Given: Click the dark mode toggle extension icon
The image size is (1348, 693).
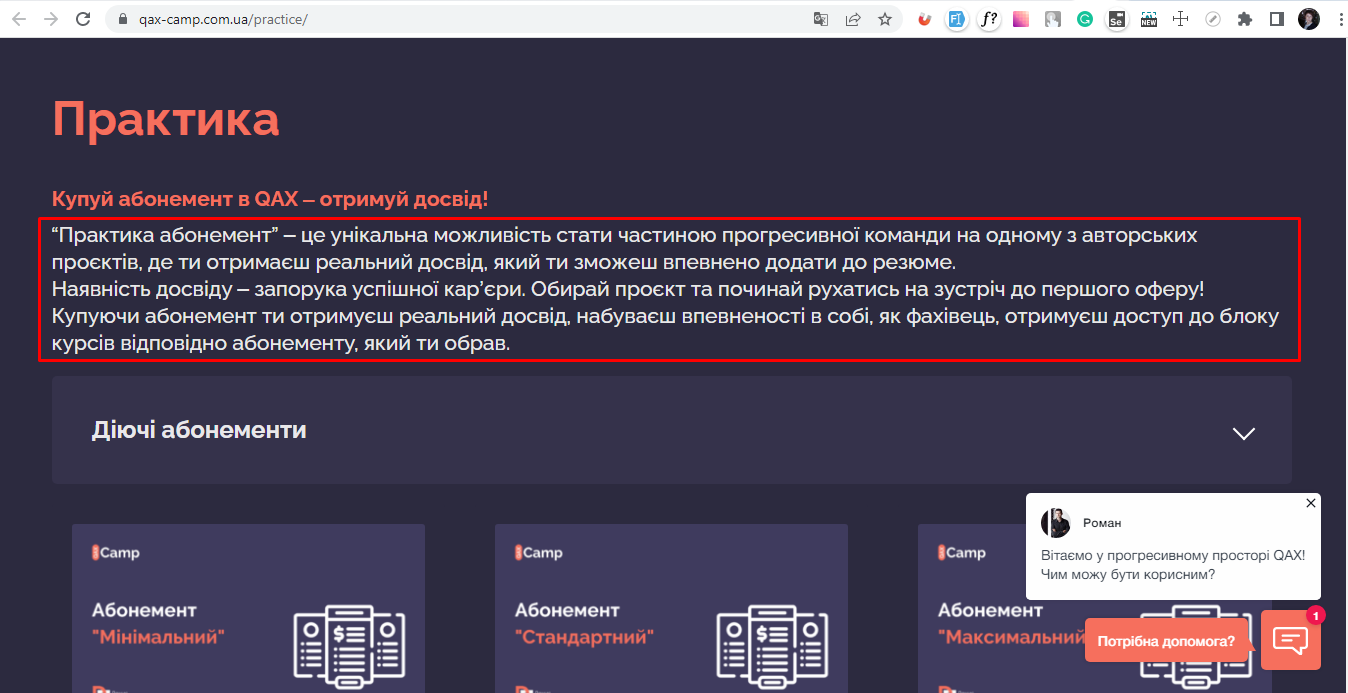Looking at the screenshot, I should (x=1277, y=18).
